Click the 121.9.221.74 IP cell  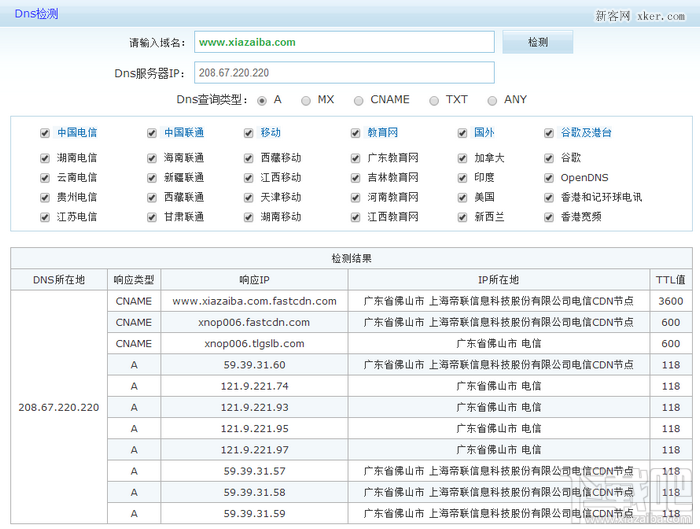[x=254, y=386]
